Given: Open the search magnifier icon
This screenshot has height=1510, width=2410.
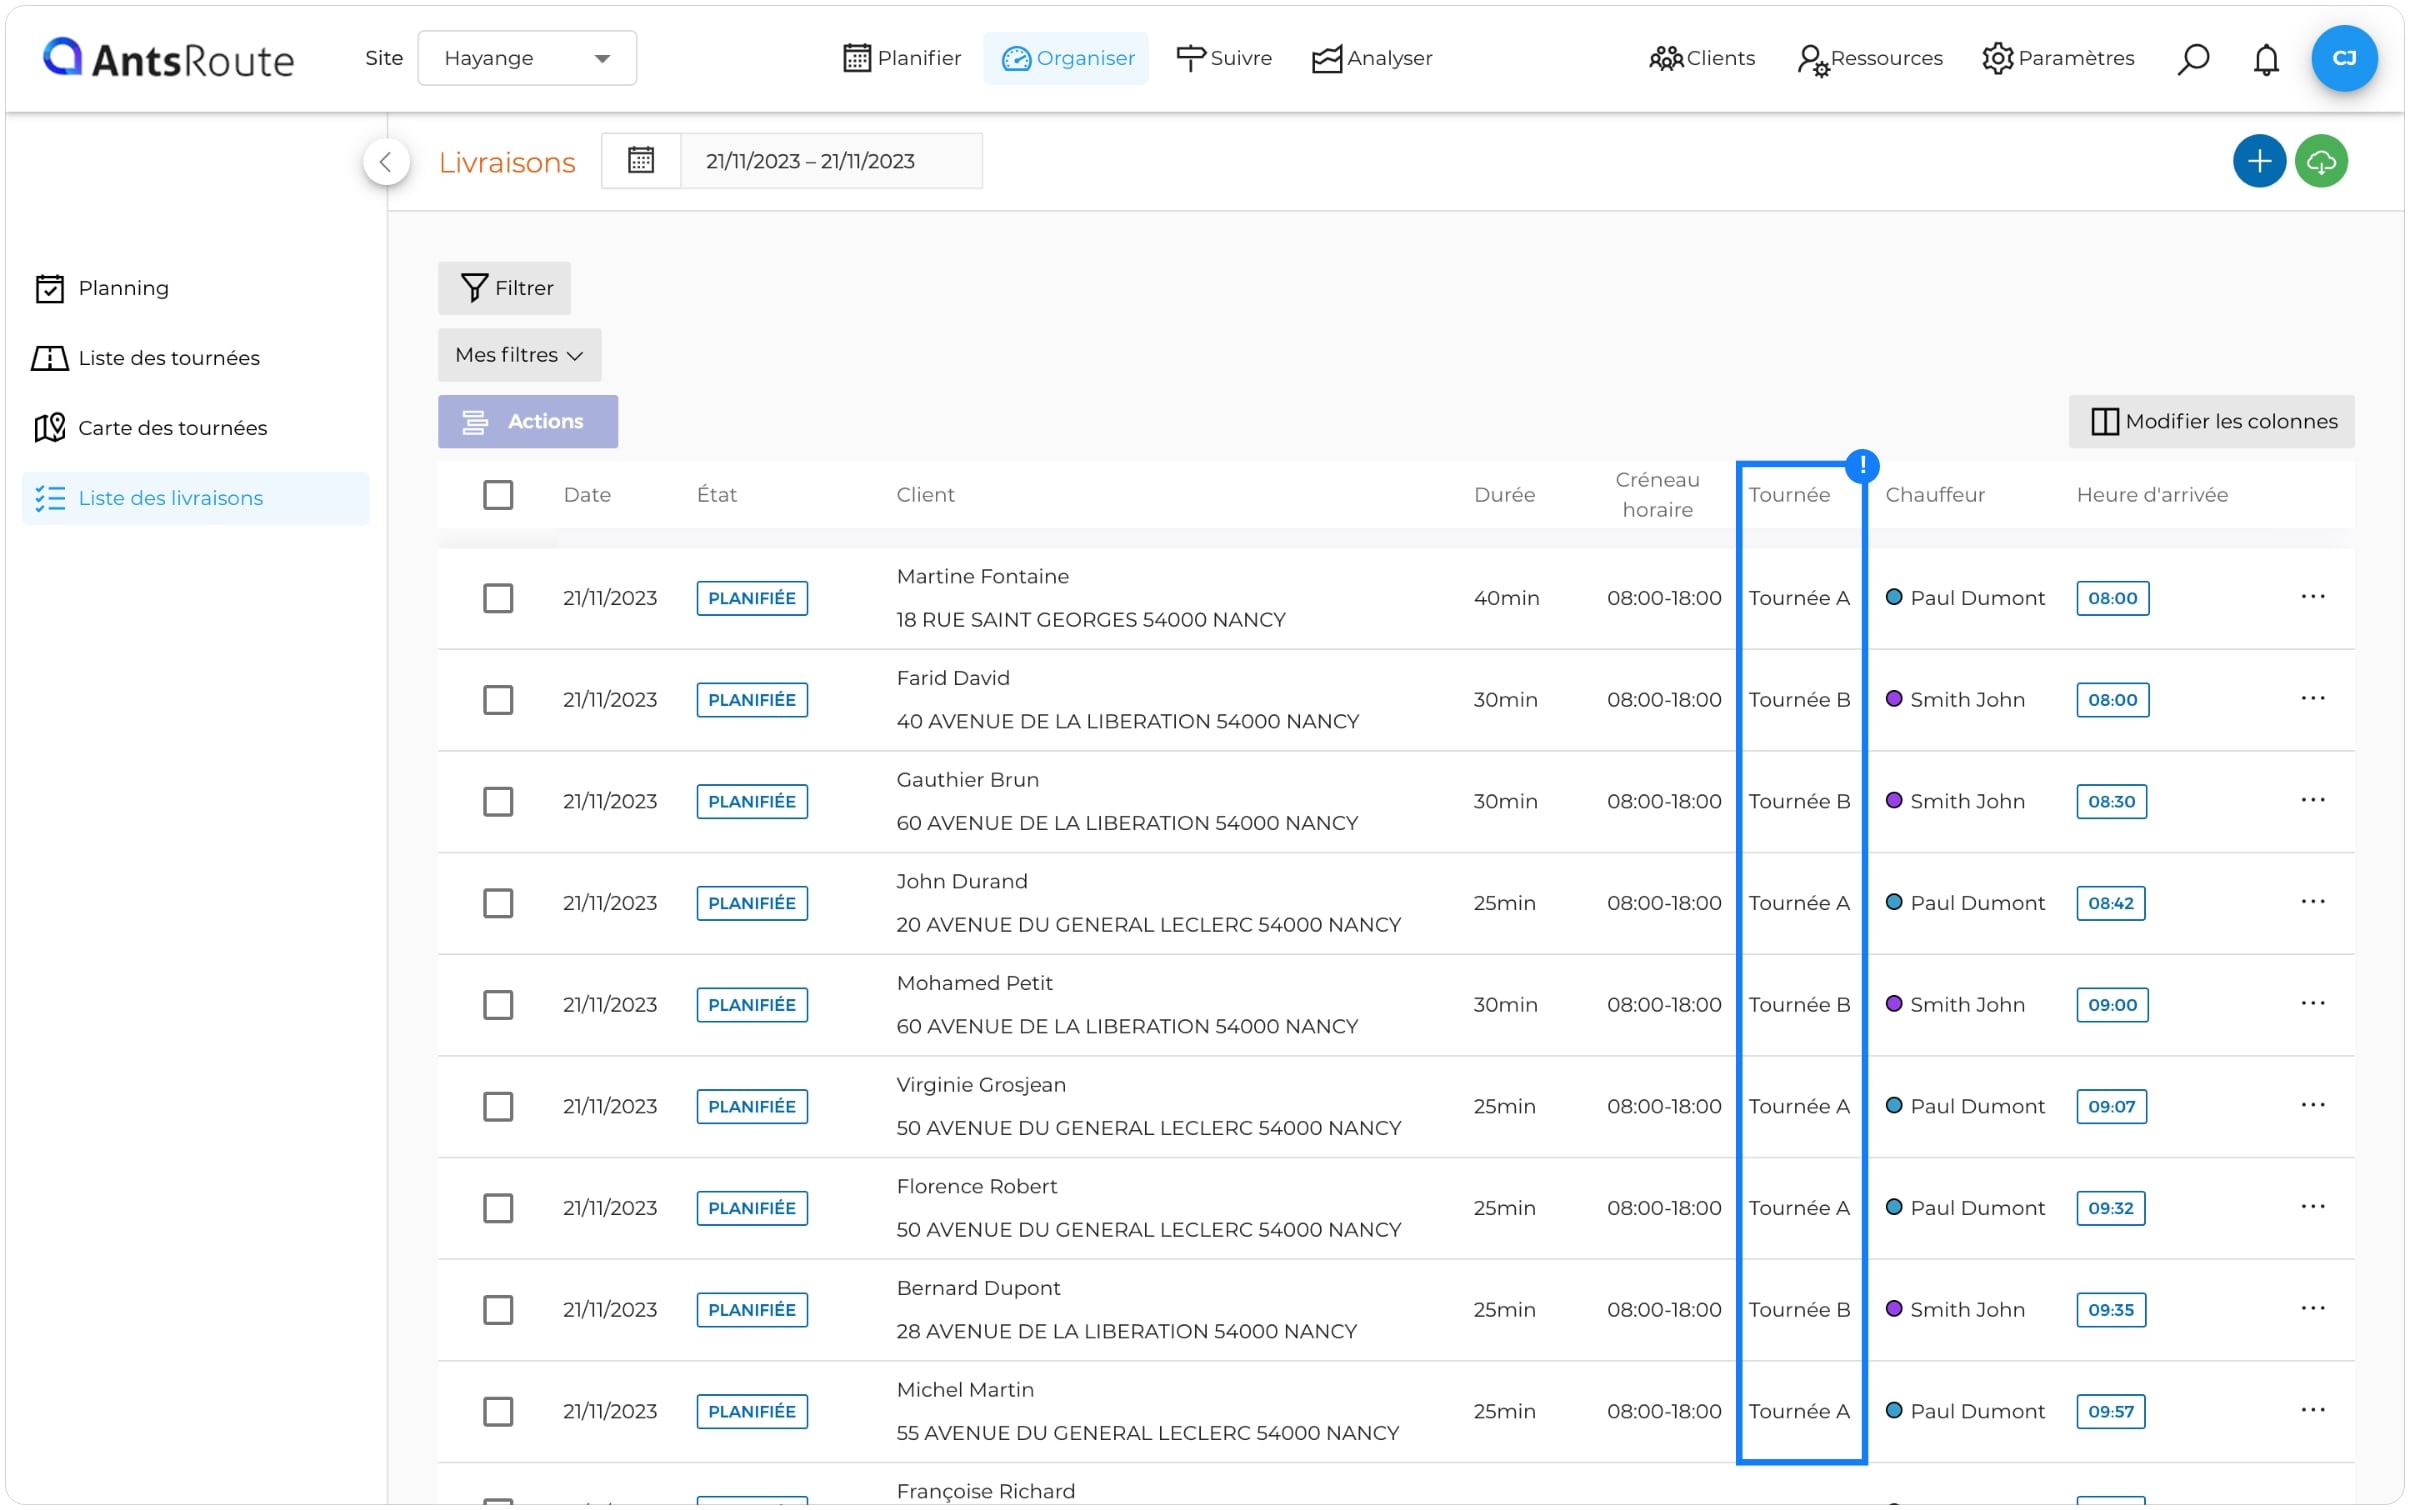Looking at the screenshot, I should coord(2192,59).
